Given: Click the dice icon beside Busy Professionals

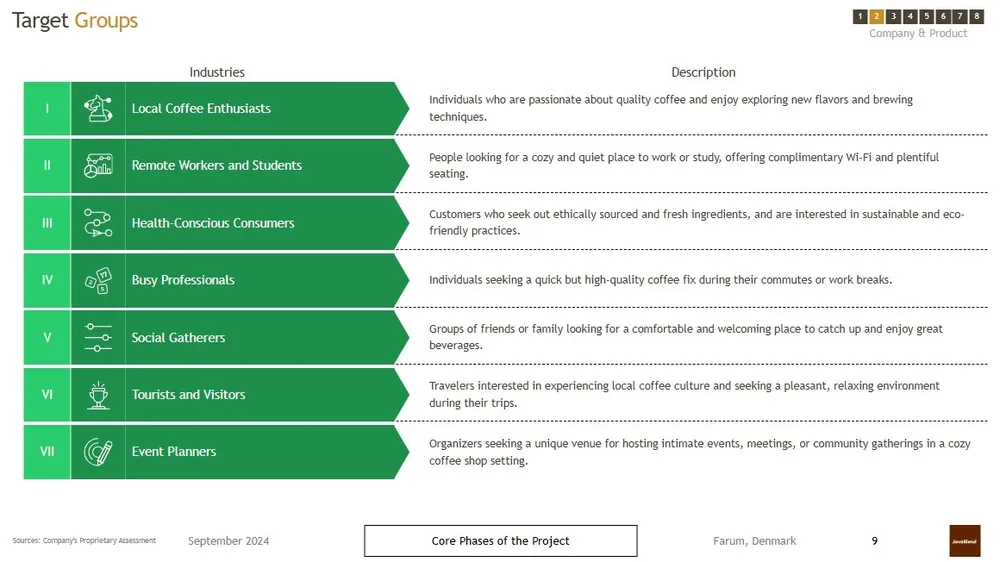Looking at the screenshot, I should point(98,280).
